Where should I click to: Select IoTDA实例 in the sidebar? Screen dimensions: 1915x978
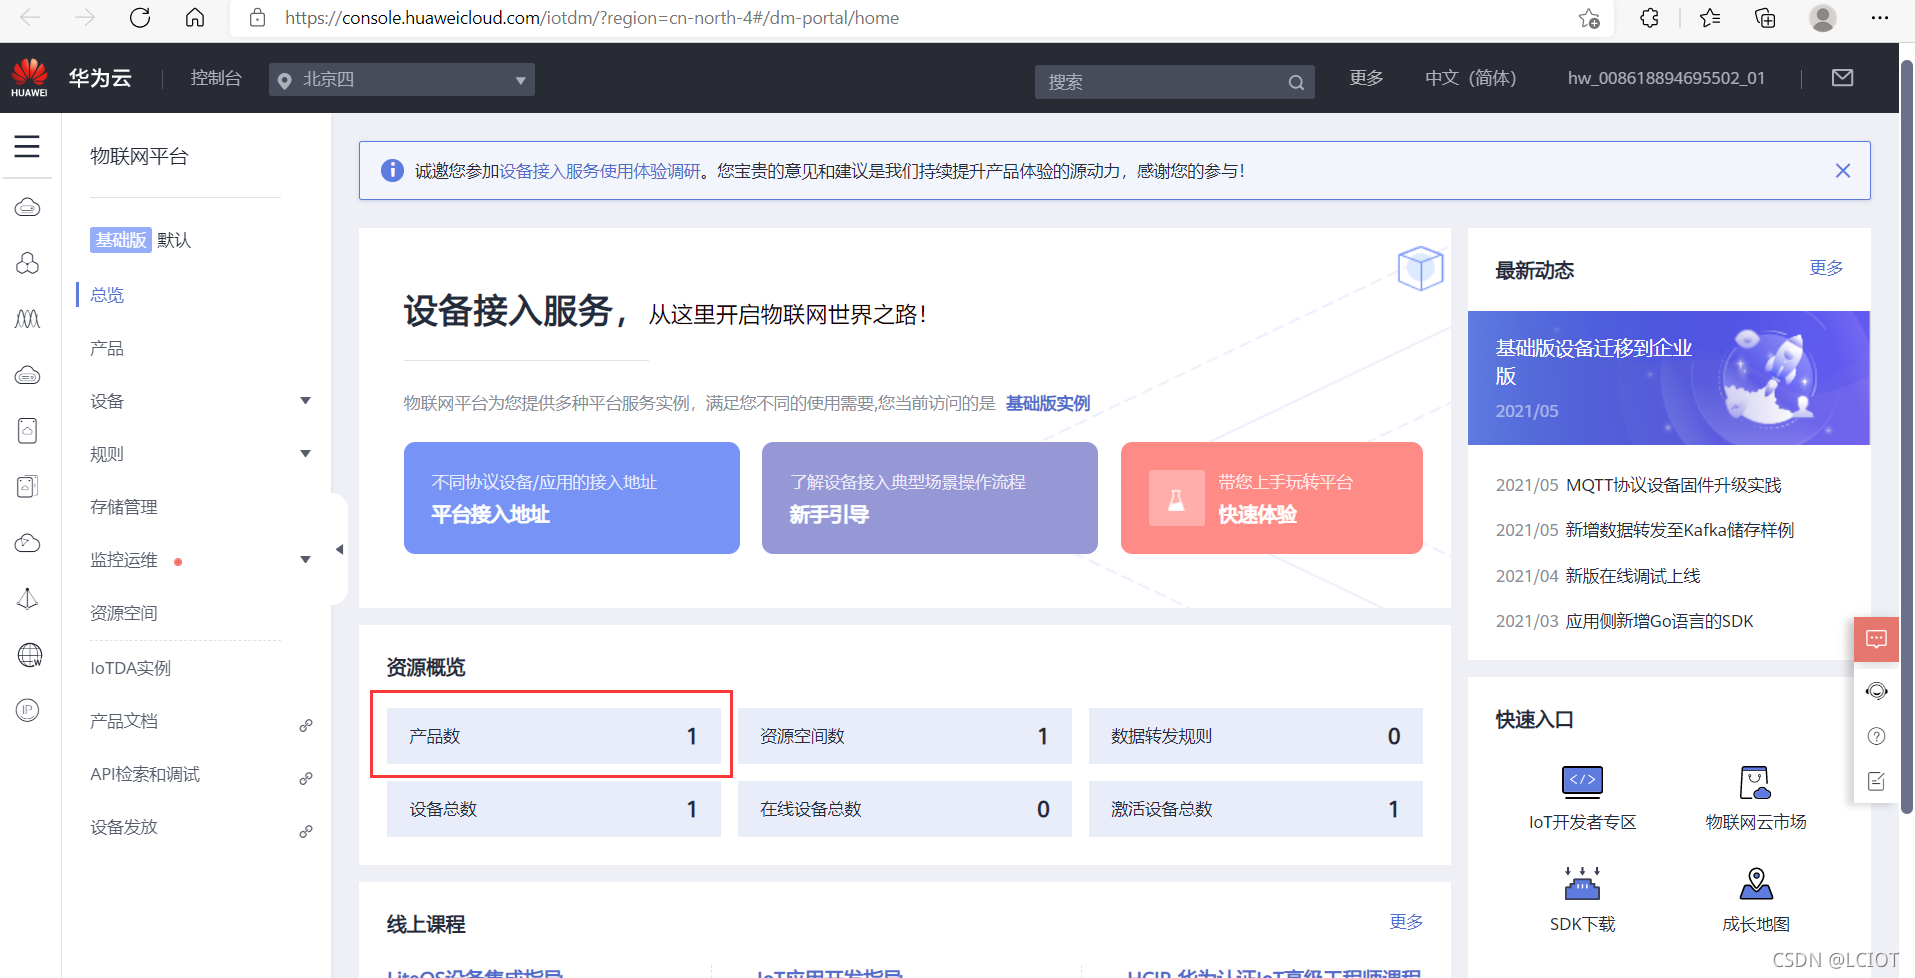pos(131,668)
